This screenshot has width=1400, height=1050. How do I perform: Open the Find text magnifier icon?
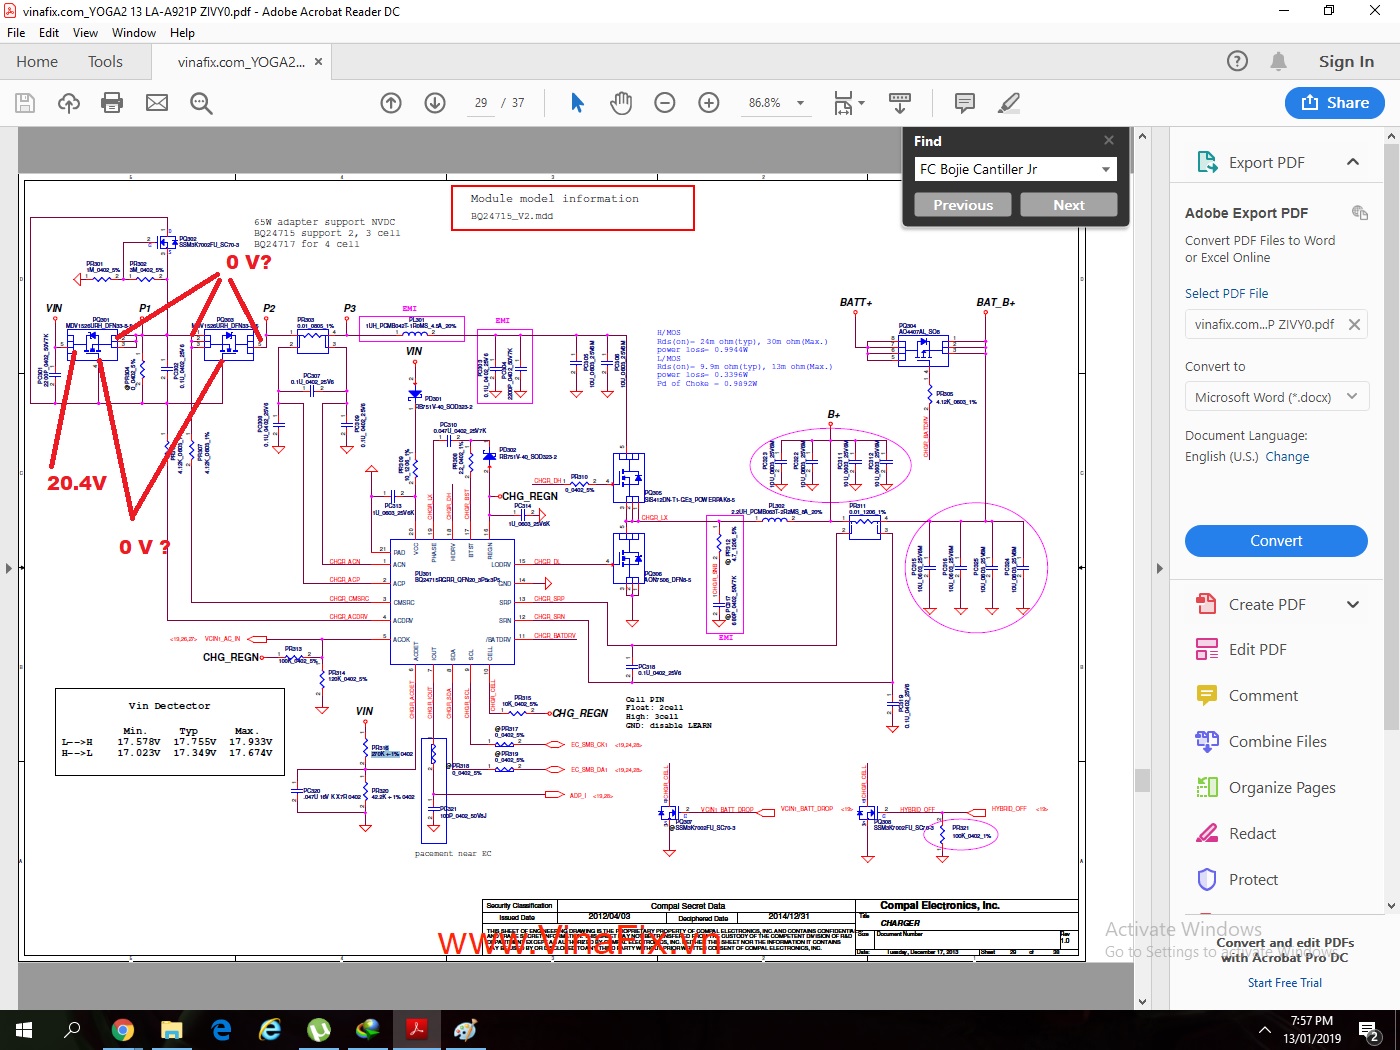[201, 103]
